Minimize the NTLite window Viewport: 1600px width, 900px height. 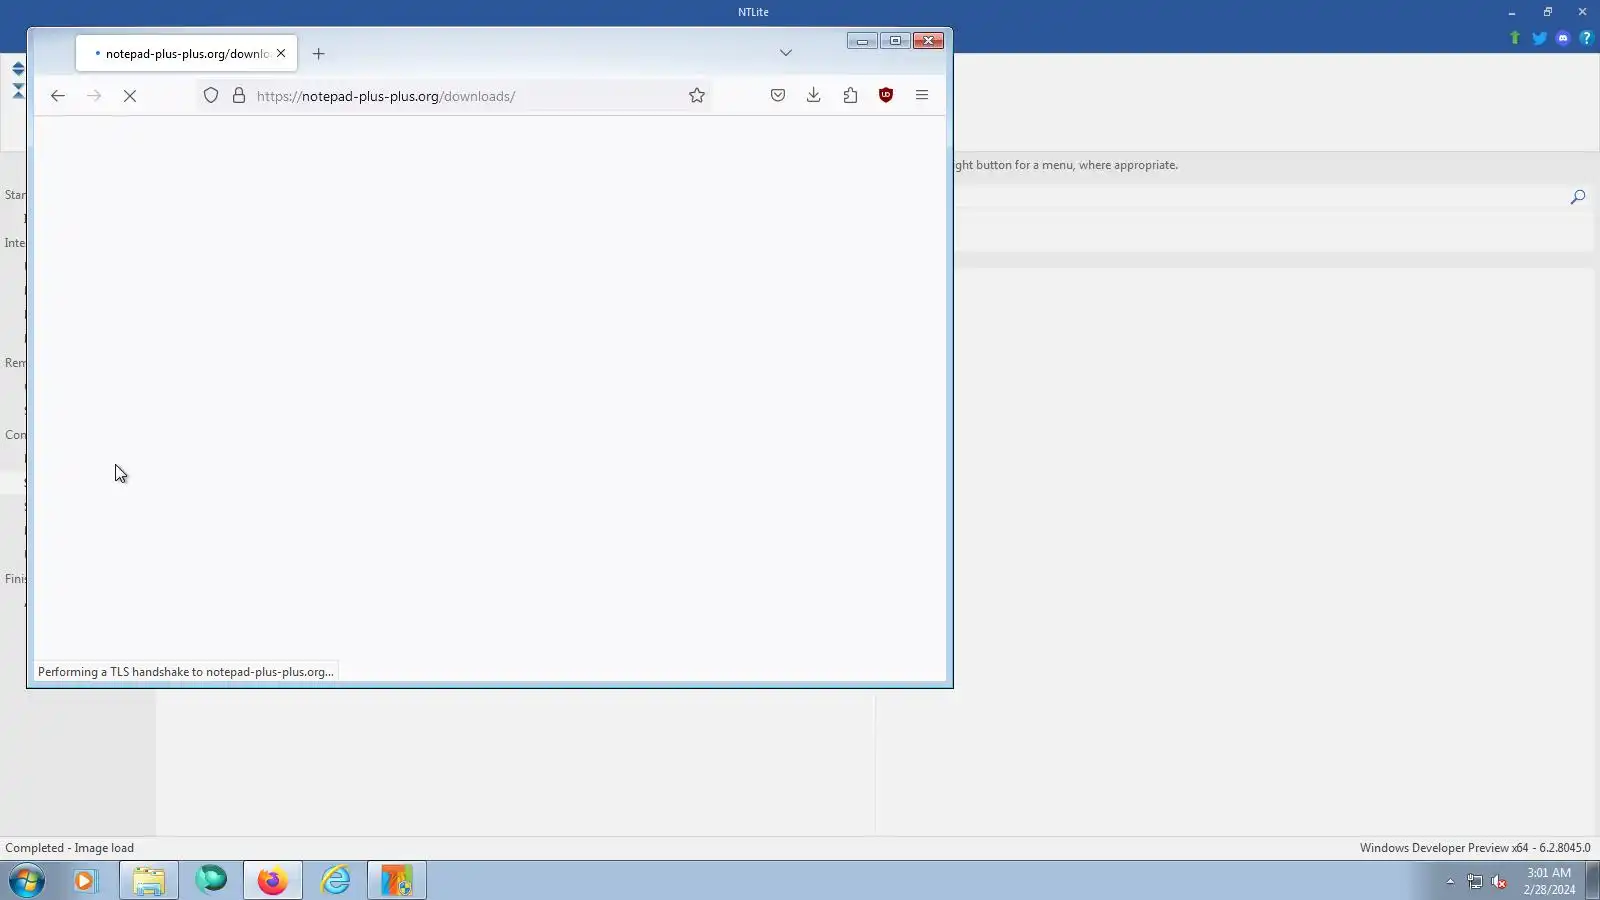pos(1512,12)
